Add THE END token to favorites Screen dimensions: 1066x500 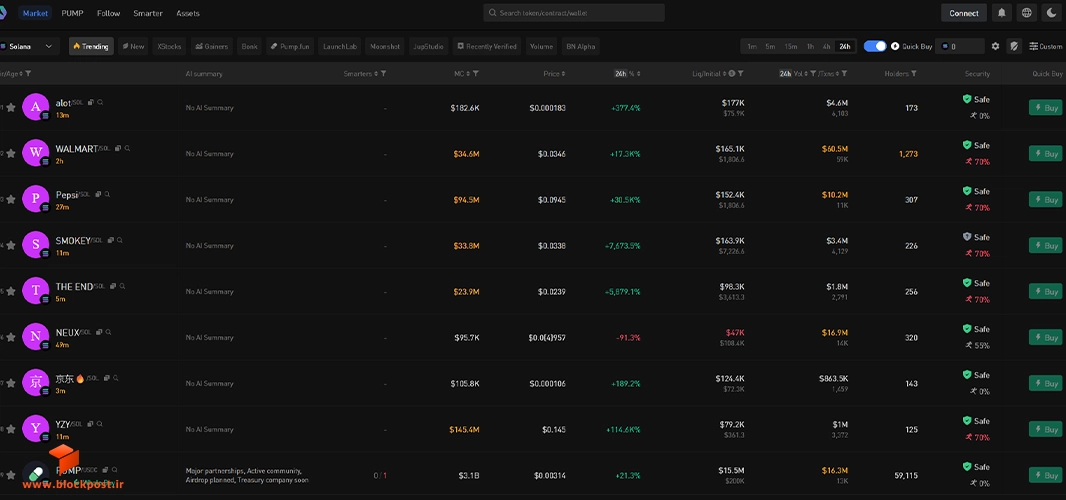11,291
